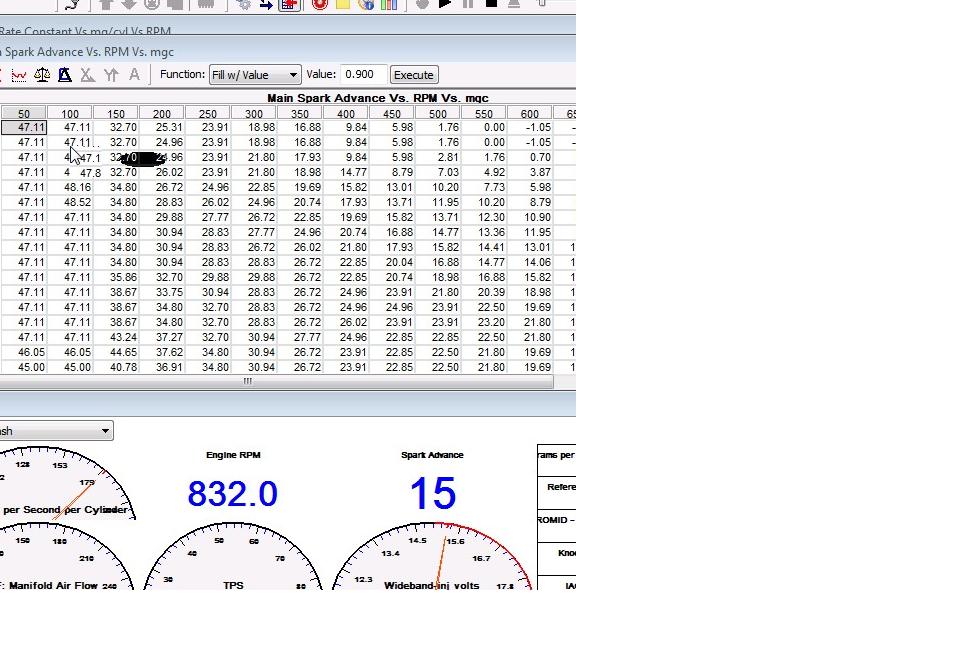
Task: Click the red circle icon in the top toolbar
Action: pyautogui.click(x=320, y=4)
